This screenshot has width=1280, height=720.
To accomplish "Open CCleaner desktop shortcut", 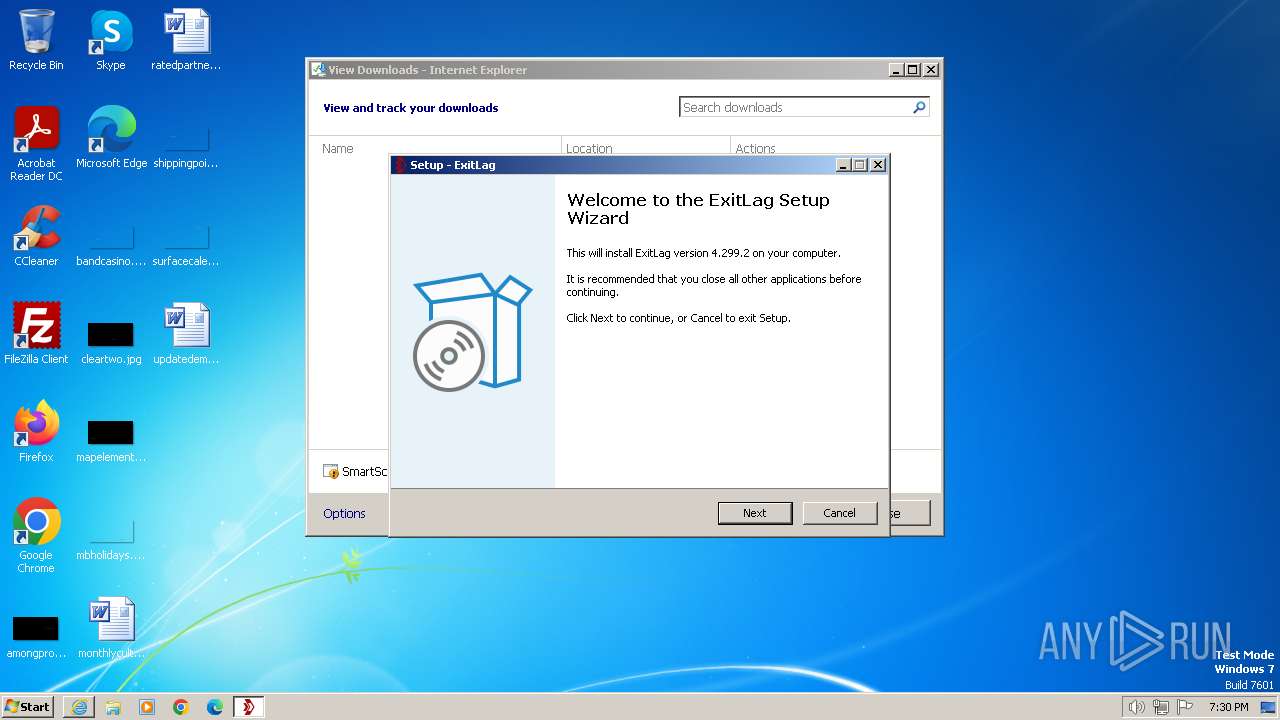I will click(36, 236).
